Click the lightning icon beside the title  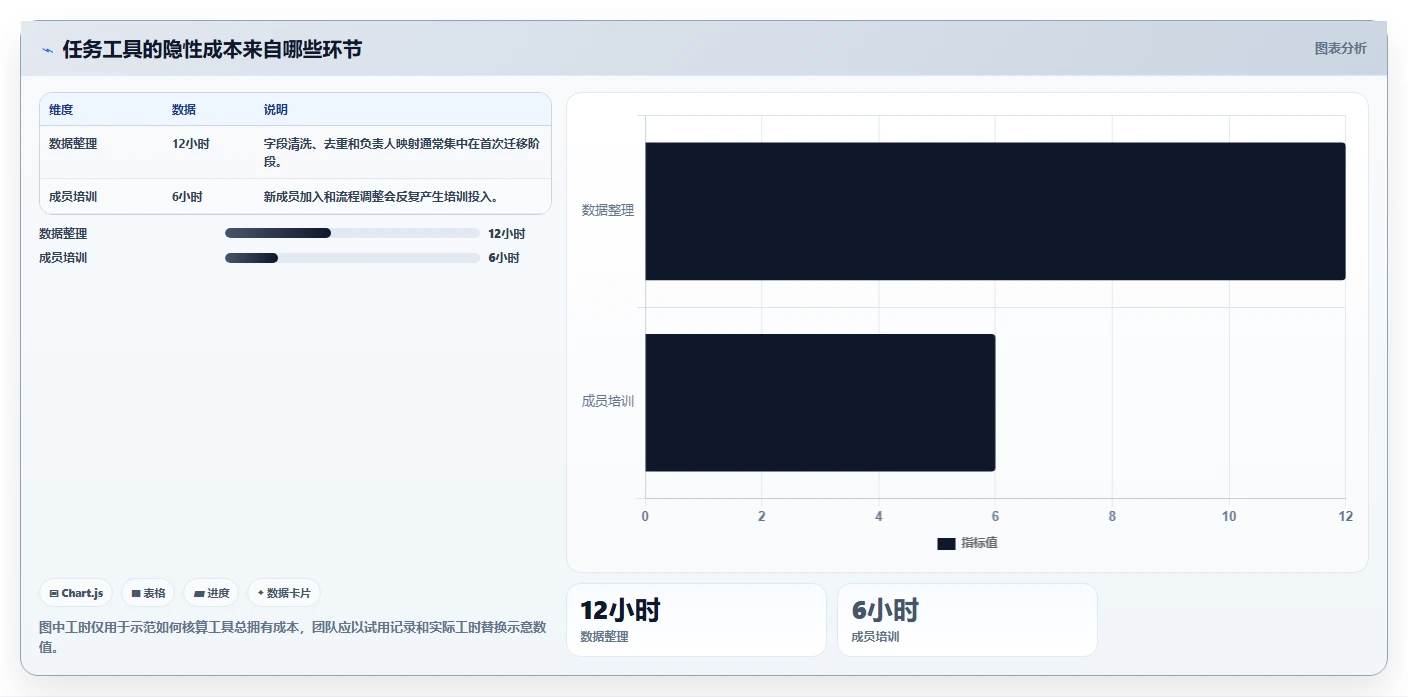click(x=47, y=50)
